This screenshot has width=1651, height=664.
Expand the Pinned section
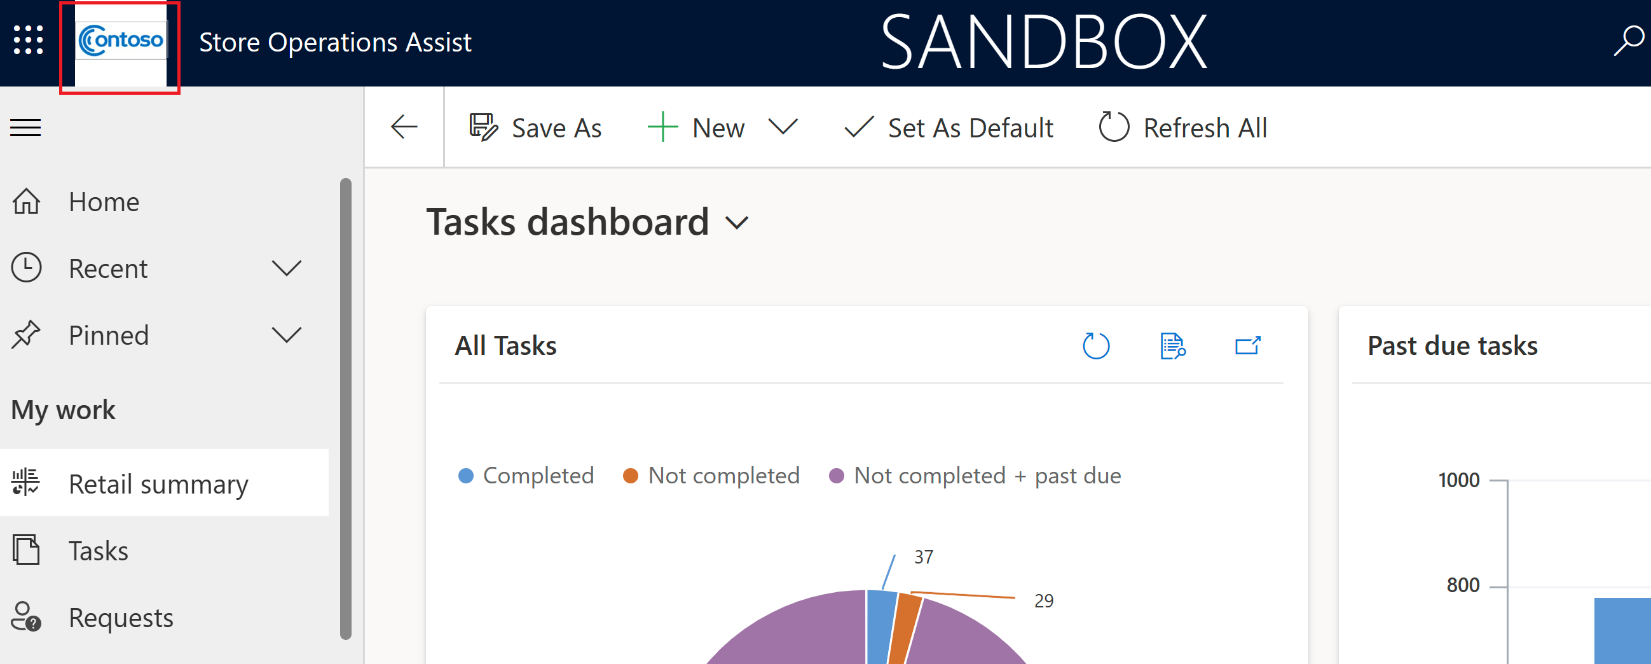tap(287, 335)
